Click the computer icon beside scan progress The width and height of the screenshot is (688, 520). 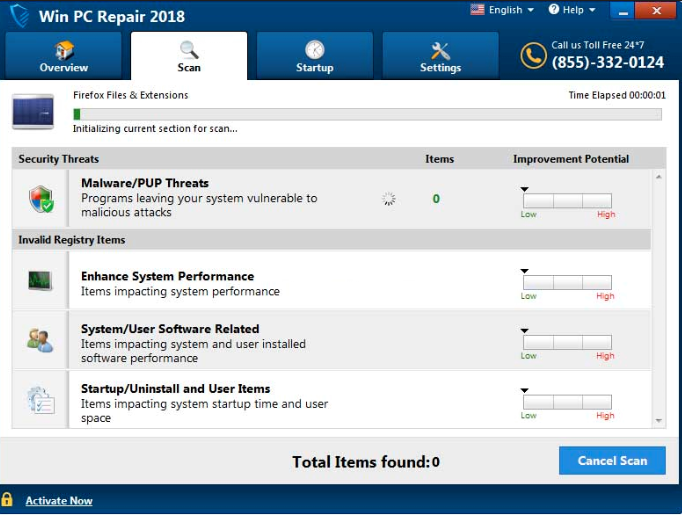pyautogui.click(x=33, y=112)
